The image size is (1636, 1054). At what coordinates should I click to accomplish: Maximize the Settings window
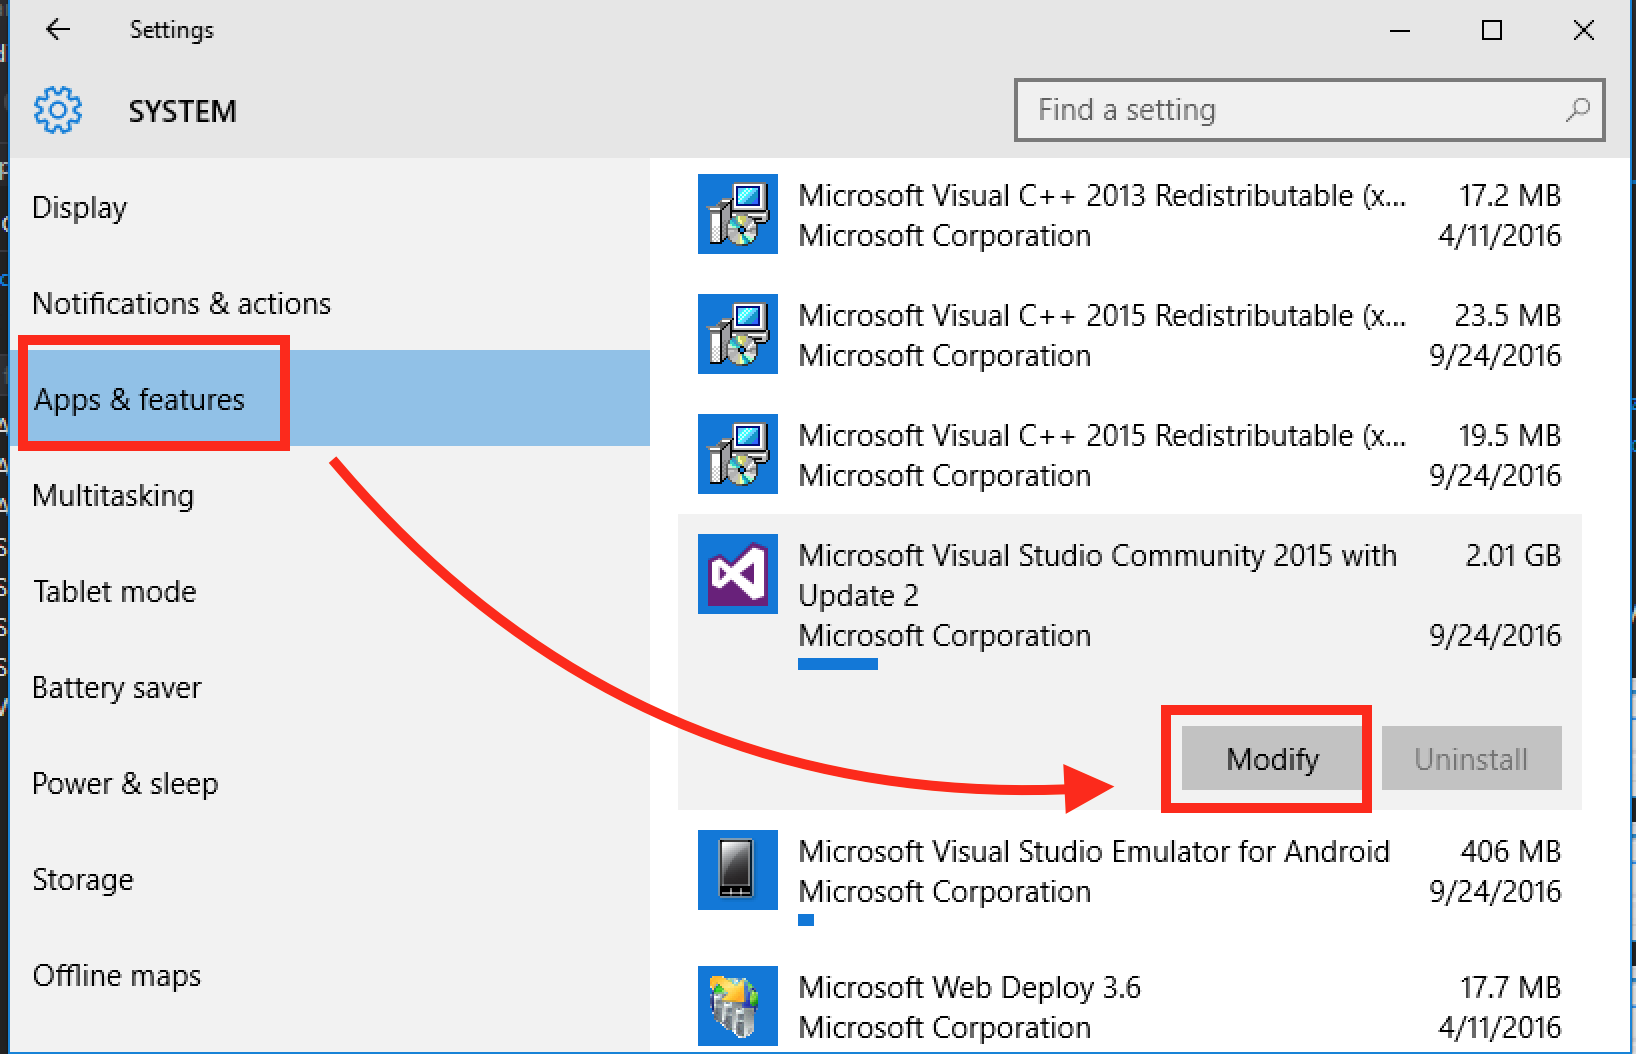pyautogui.click(x=1492, y=30)
